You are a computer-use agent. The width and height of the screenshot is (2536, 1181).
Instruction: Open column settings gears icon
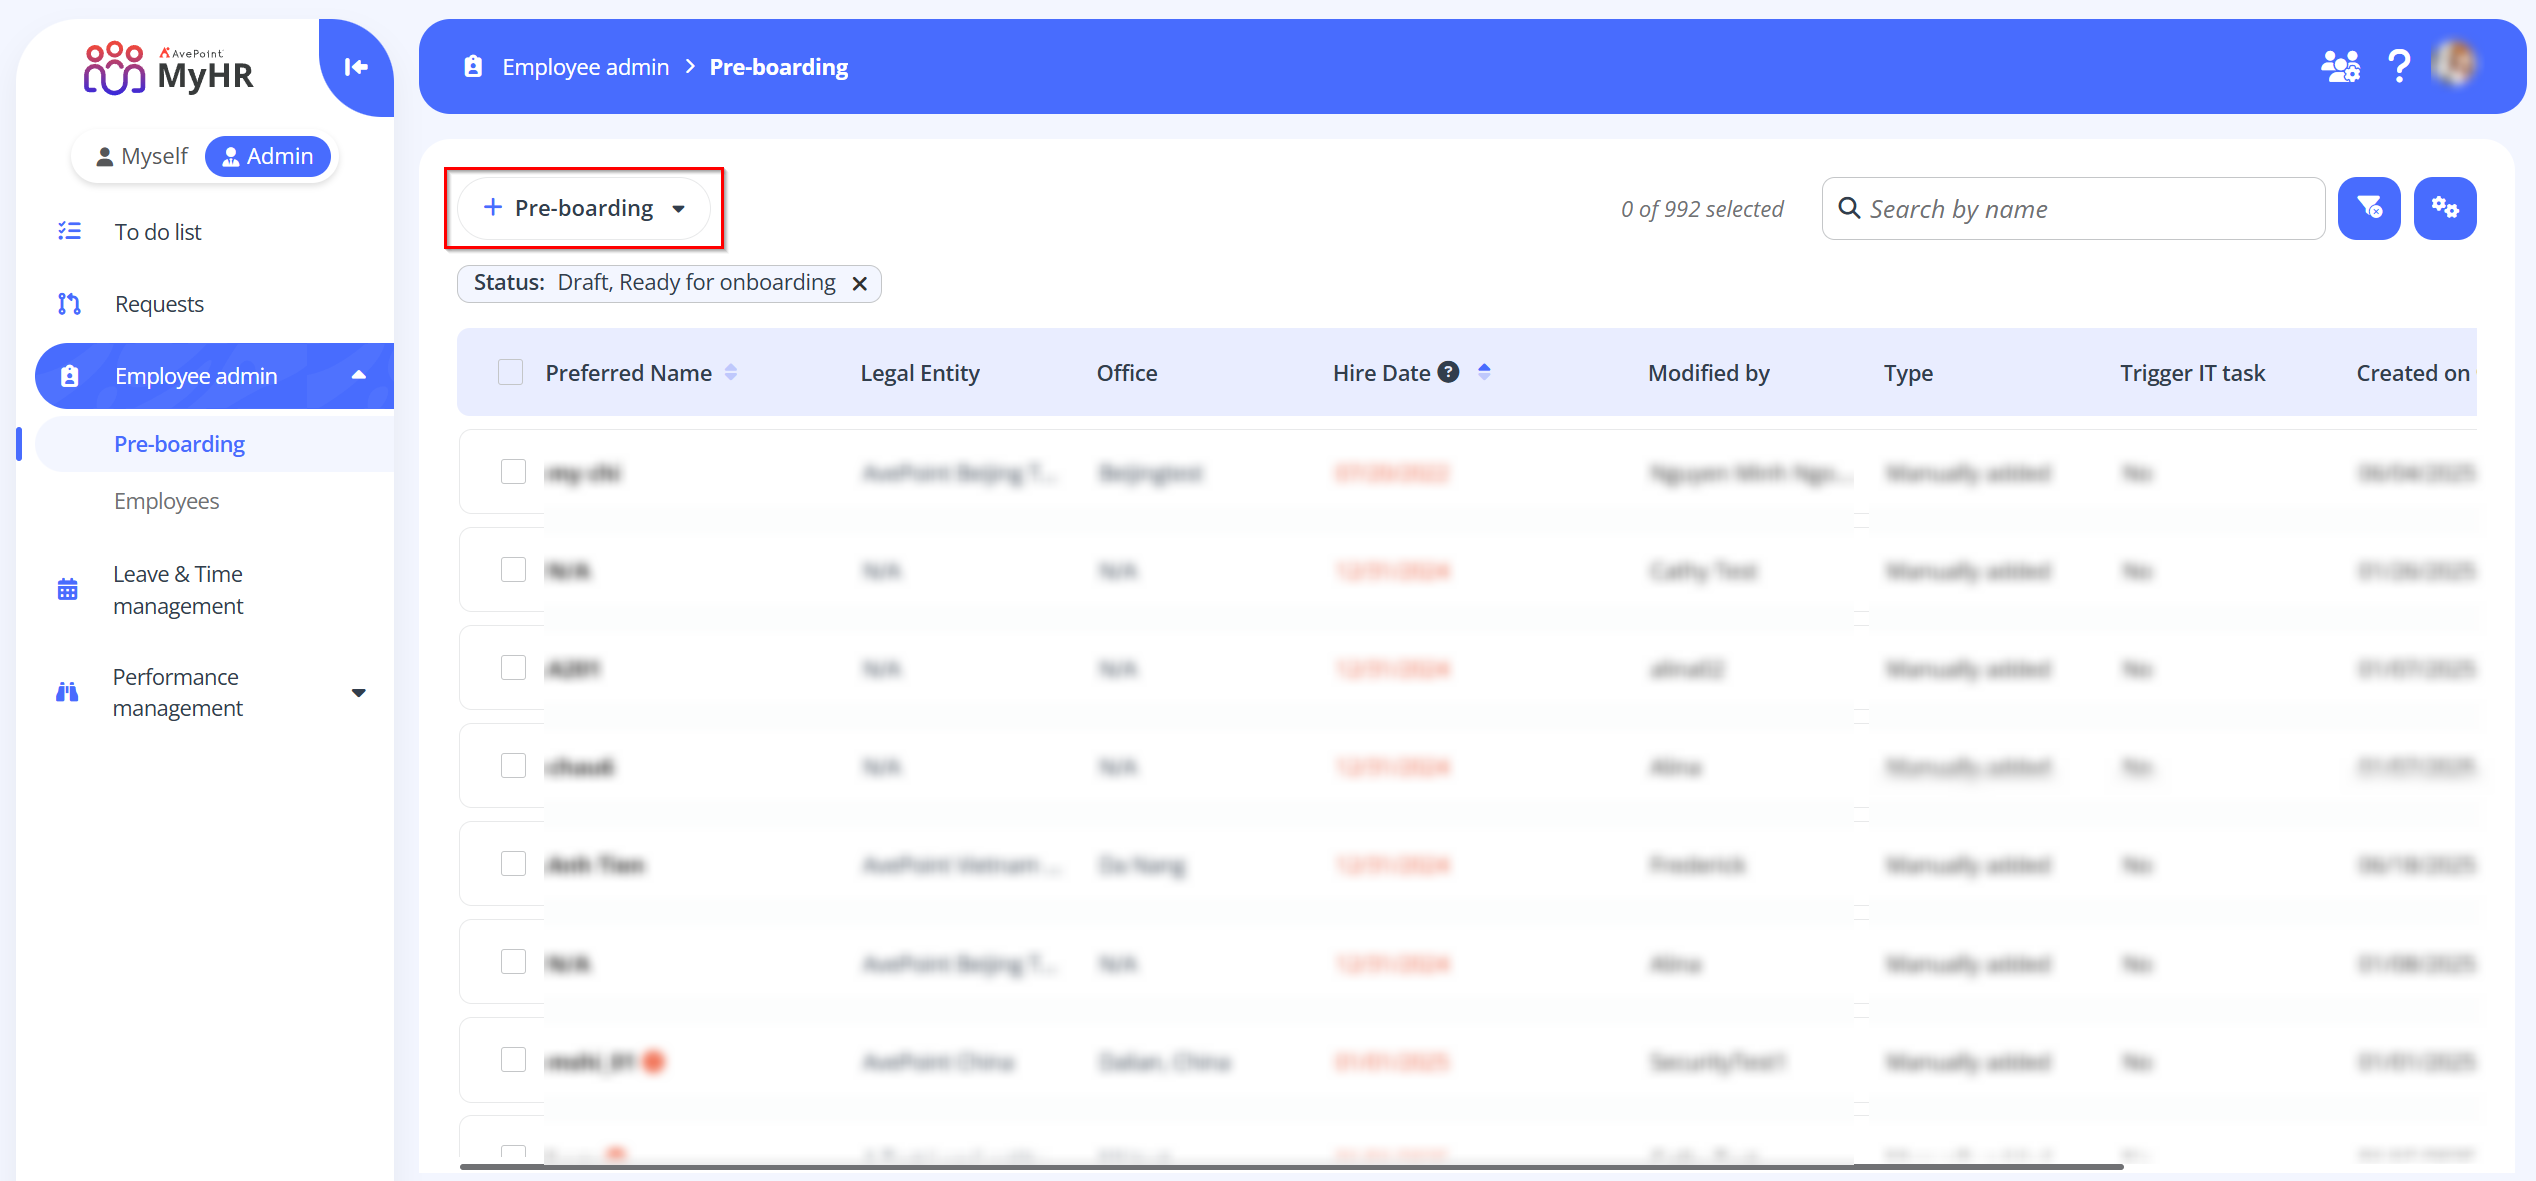coord(2444,208)
